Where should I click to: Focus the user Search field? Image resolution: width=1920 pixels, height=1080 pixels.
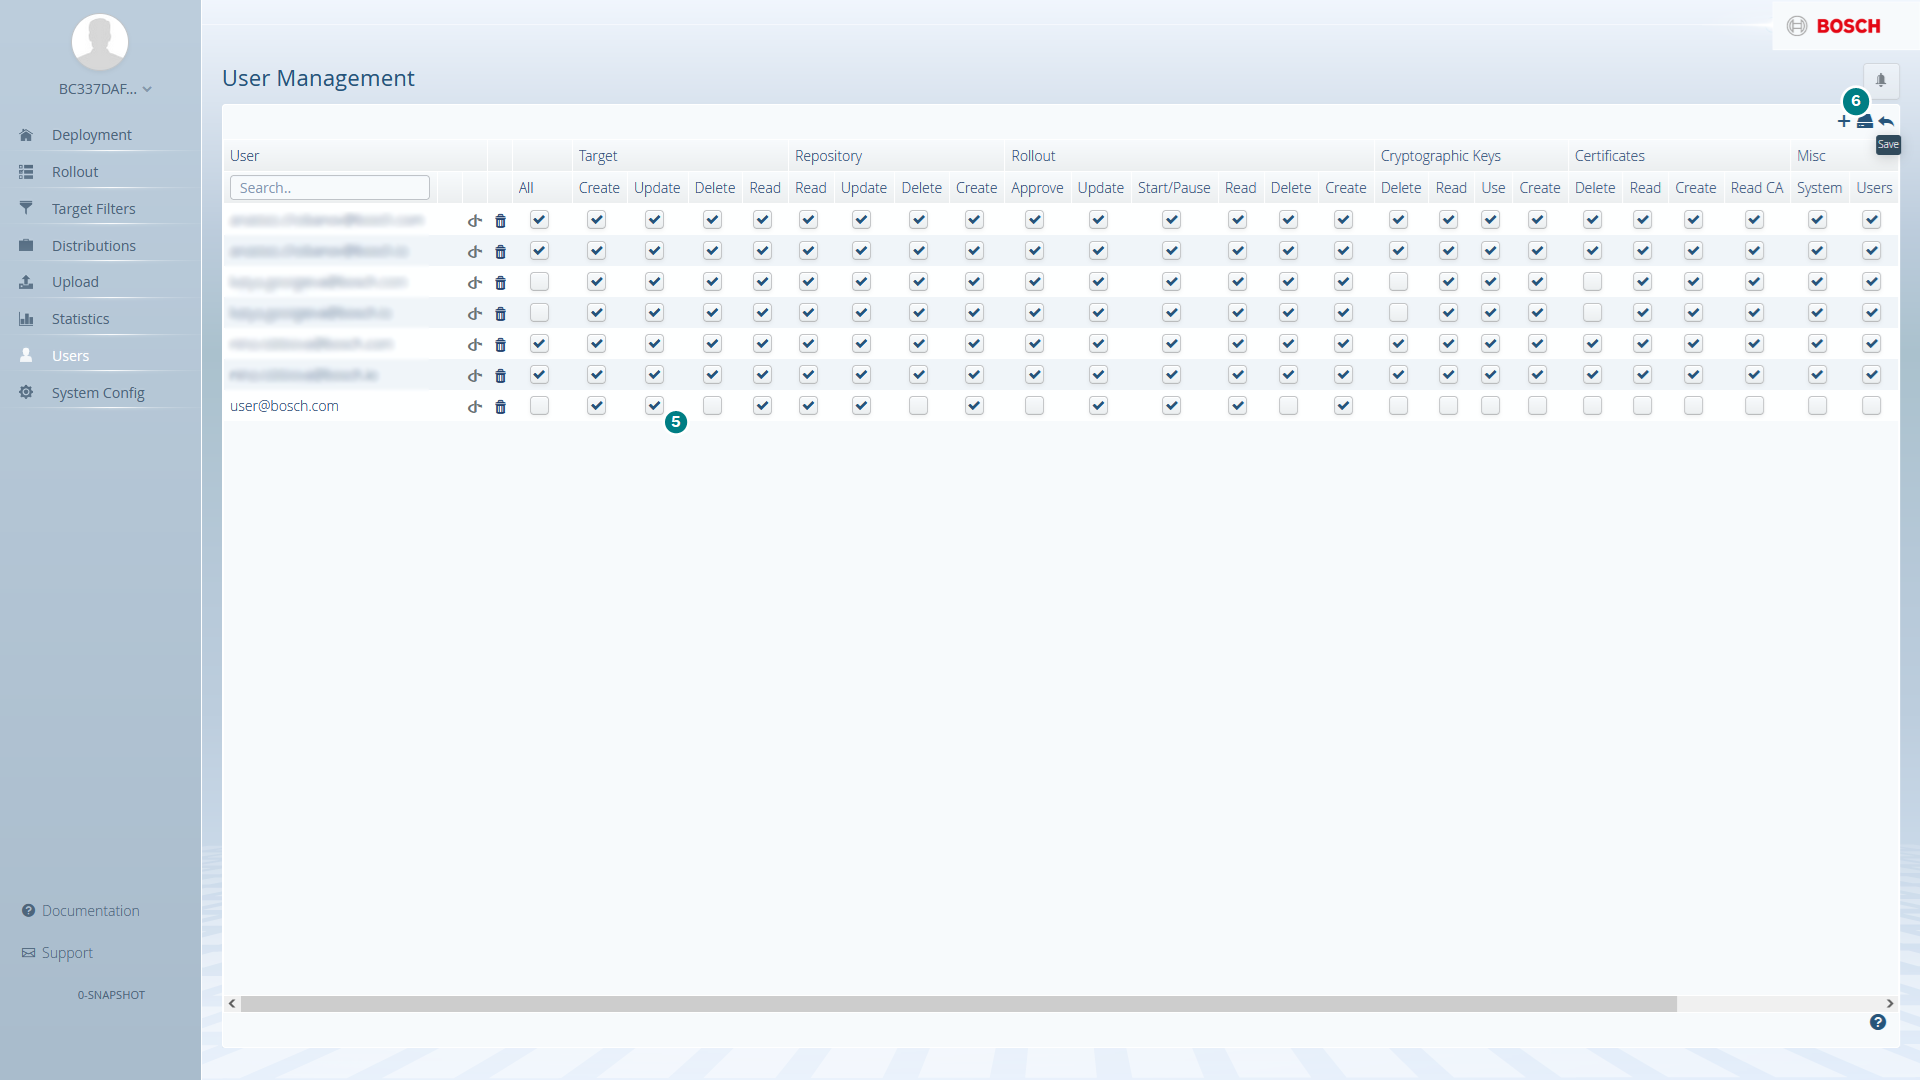pyautogui.click(x=329, y=188)
